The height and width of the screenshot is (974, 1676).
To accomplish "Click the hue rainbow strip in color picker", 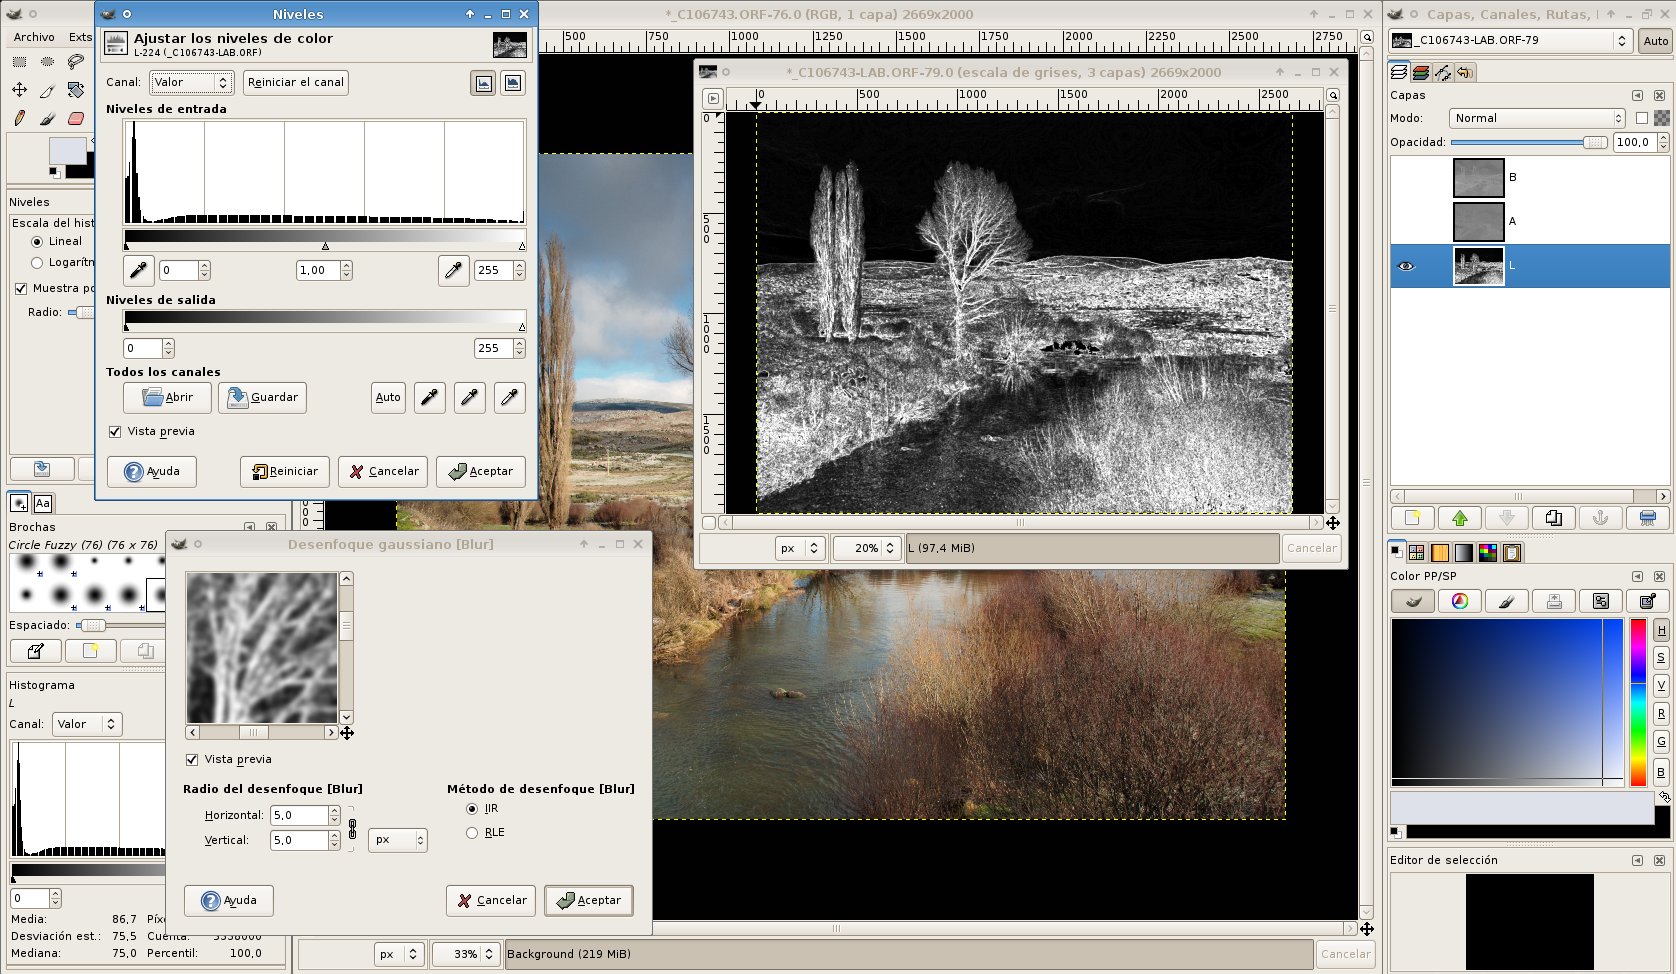I will click(1638, 702).
